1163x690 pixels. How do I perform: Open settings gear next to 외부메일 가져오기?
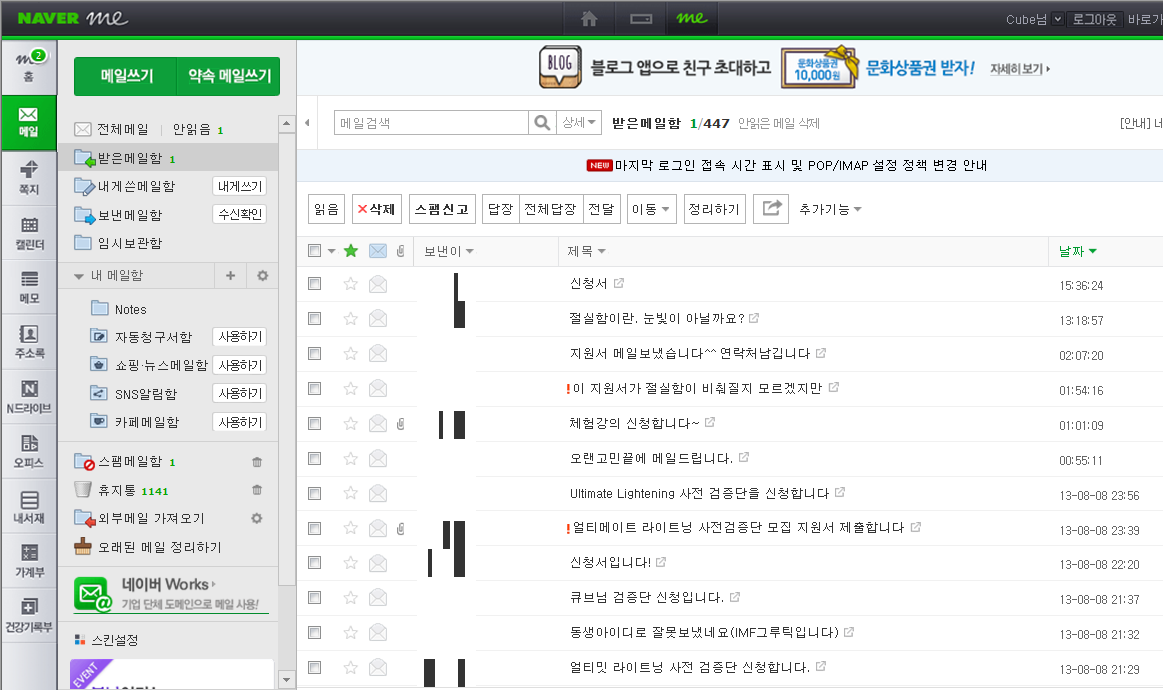click(258, 518)
